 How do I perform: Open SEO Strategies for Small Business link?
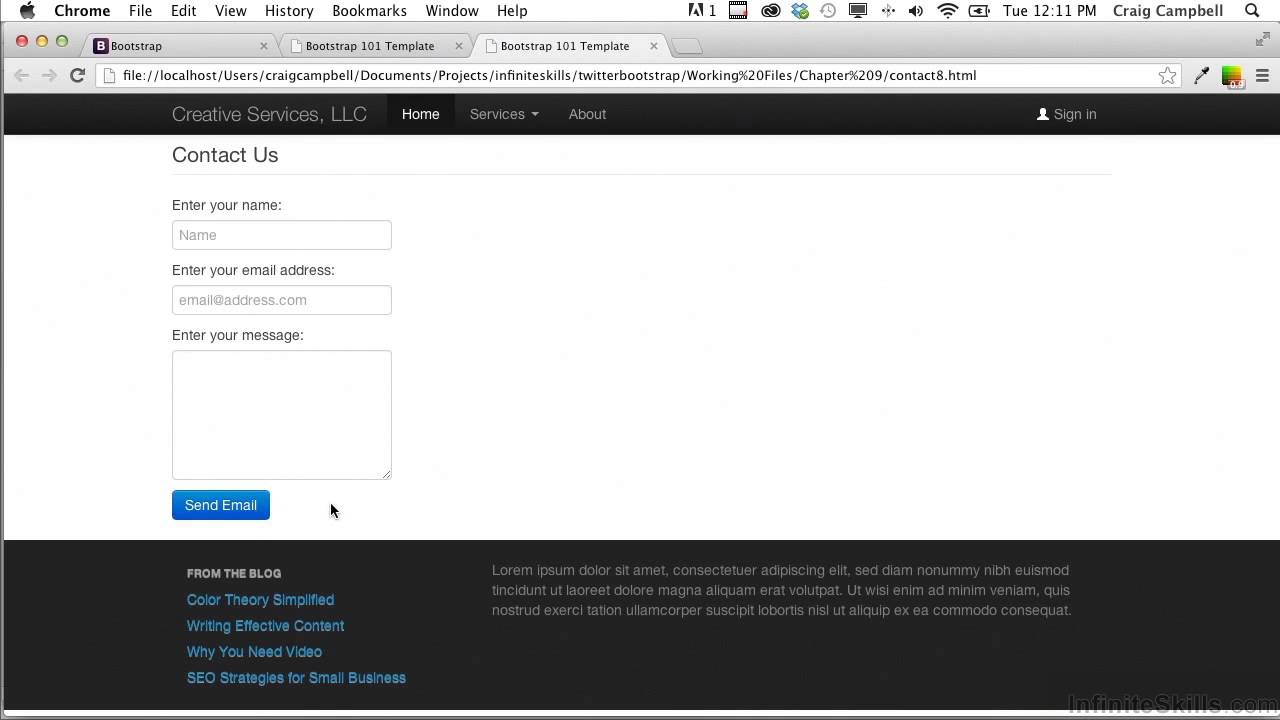coord(296,678)
